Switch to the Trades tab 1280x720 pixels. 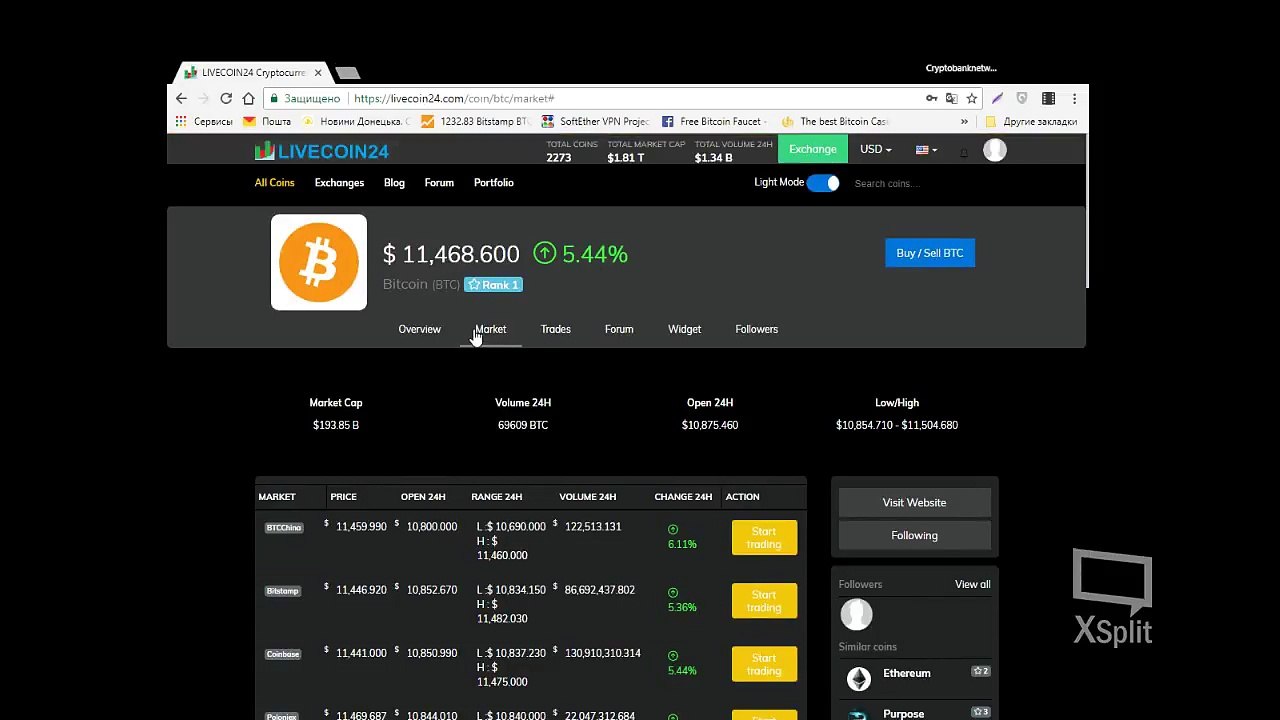click(556, 329)
